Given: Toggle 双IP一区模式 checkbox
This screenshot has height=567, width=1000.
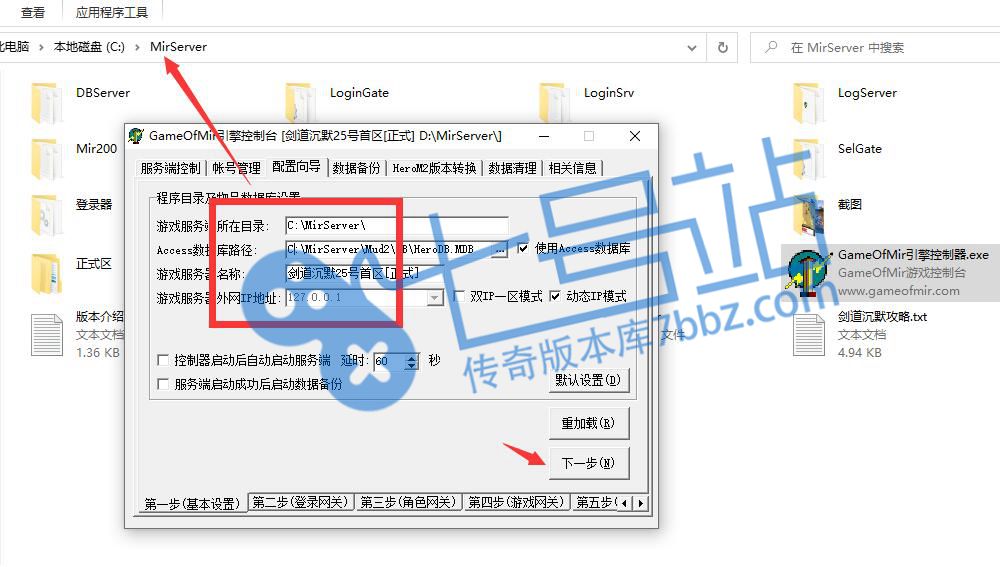Looking at the screenshot, I should (459, 296).
